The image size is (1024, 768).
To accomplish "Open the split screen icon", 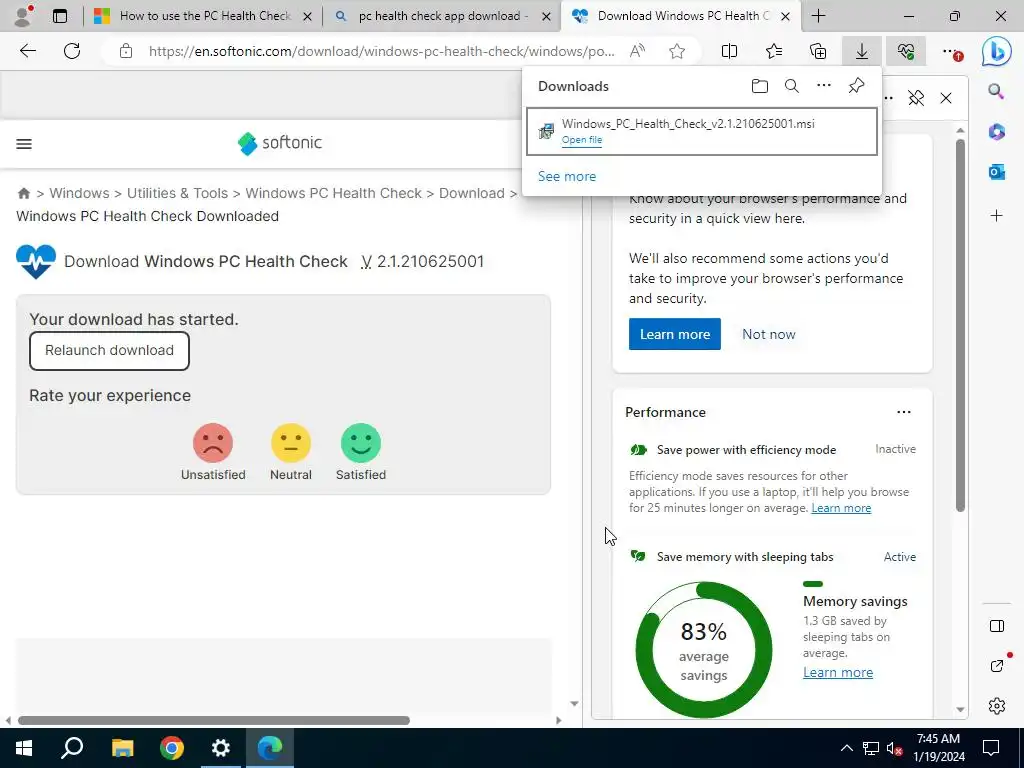I will pos(729,51).
